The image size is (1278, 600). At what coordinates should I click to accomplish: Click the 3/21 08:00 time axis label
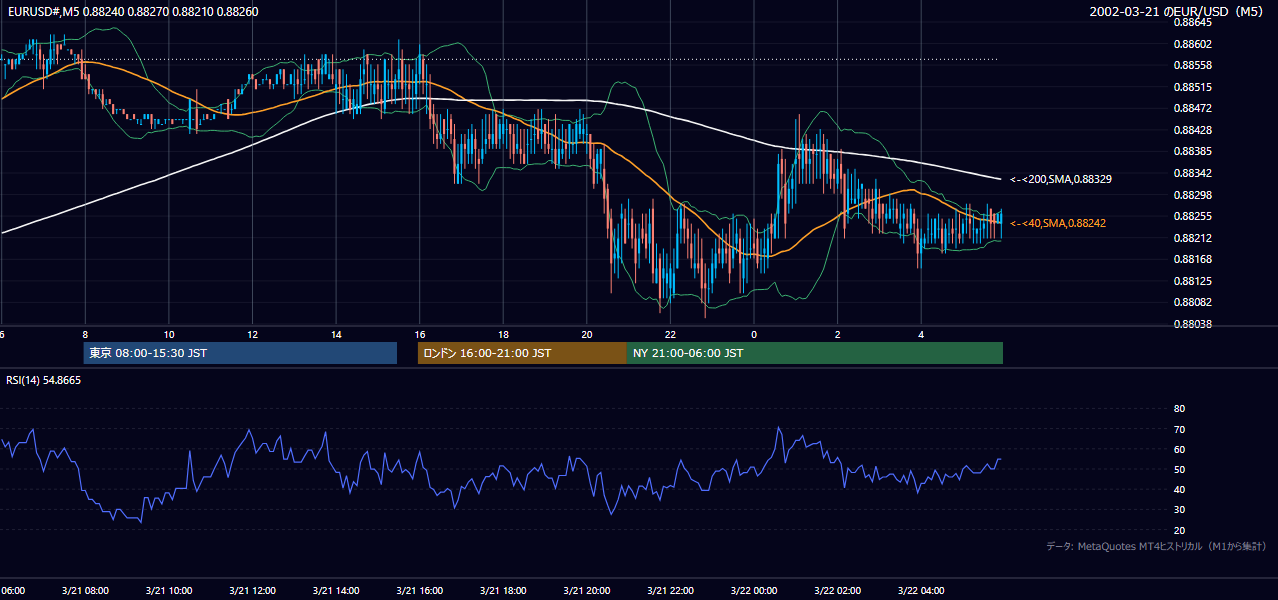pyautogui.click(x=85, y=590)
